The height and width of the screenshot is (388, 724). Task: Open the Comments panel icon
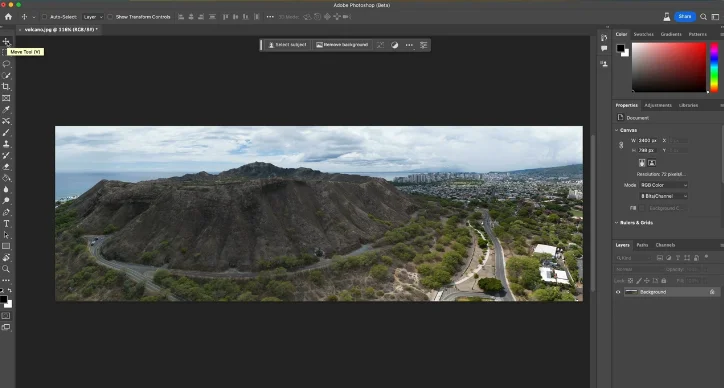(604, 48)
